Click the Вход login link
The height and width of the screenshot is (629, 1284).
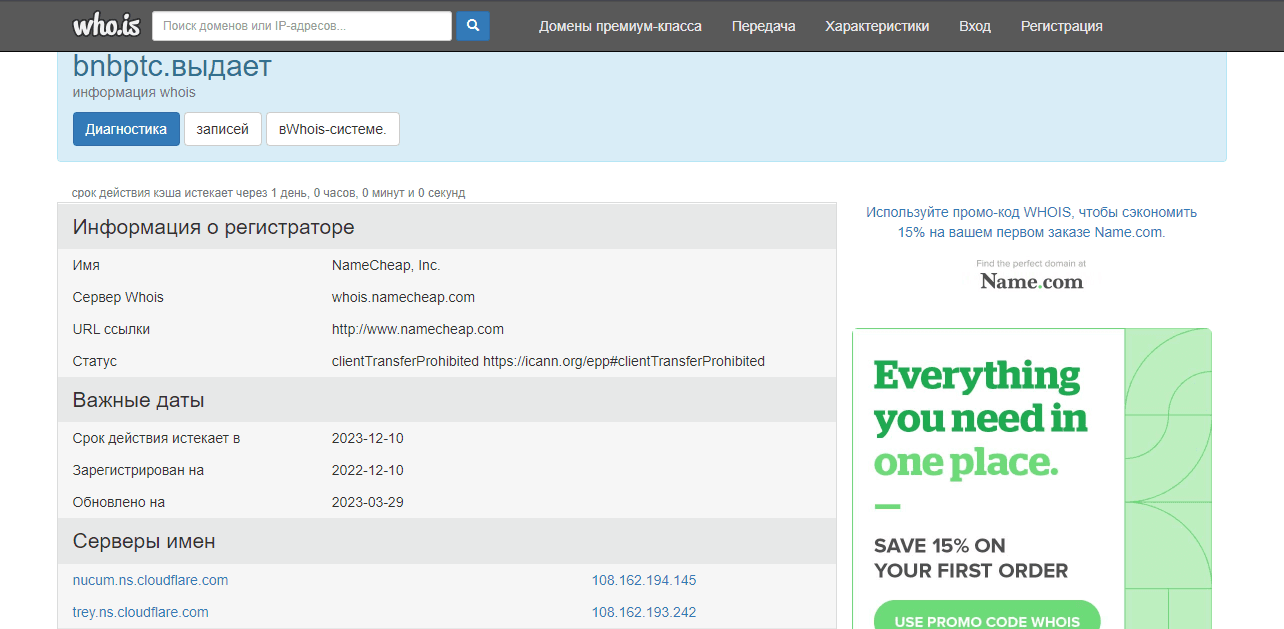pos(974,26)
